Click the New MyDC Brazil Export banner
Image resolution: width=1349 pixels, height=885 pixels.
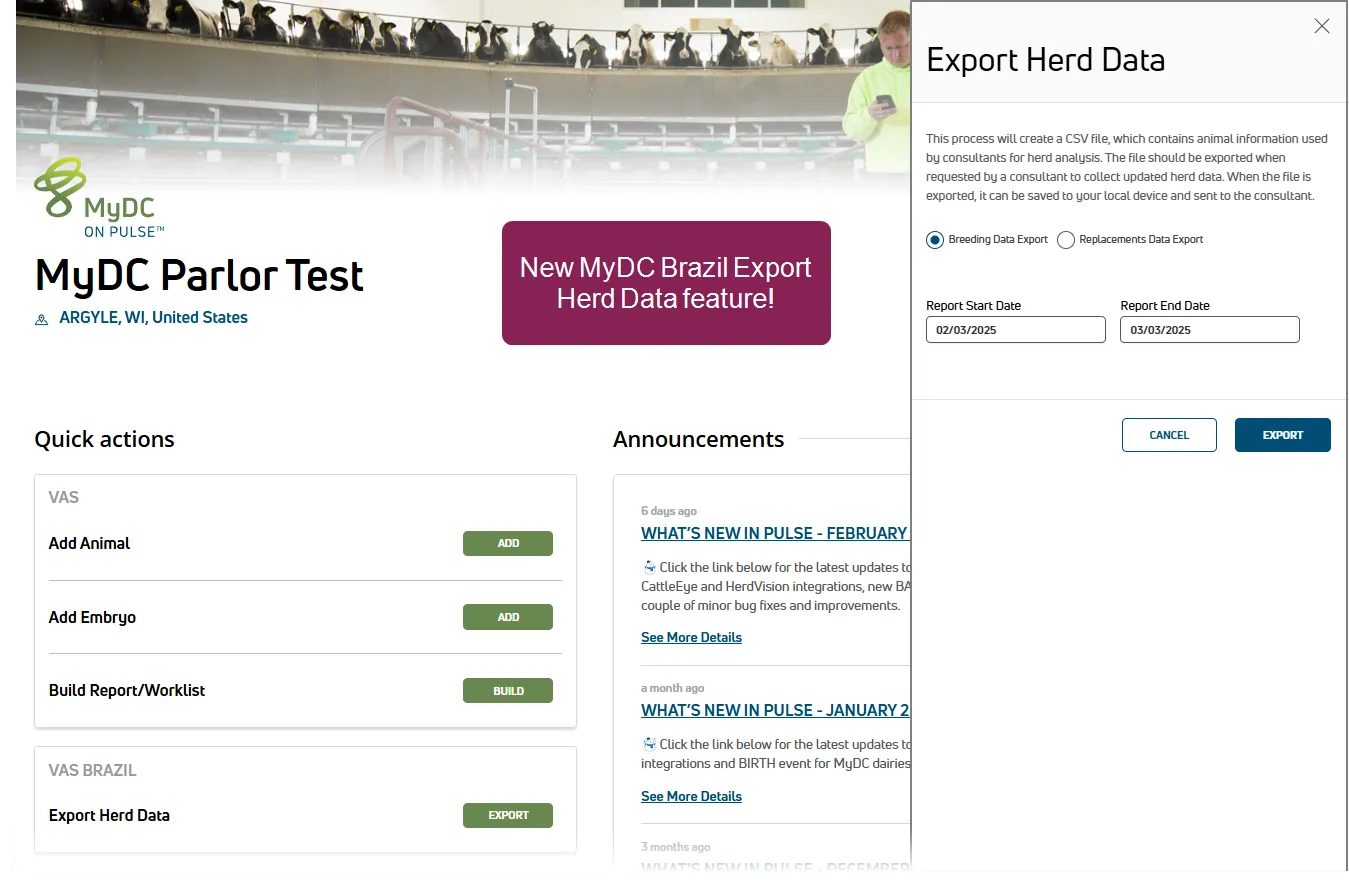pyautogui.click(x=666, y=283)
